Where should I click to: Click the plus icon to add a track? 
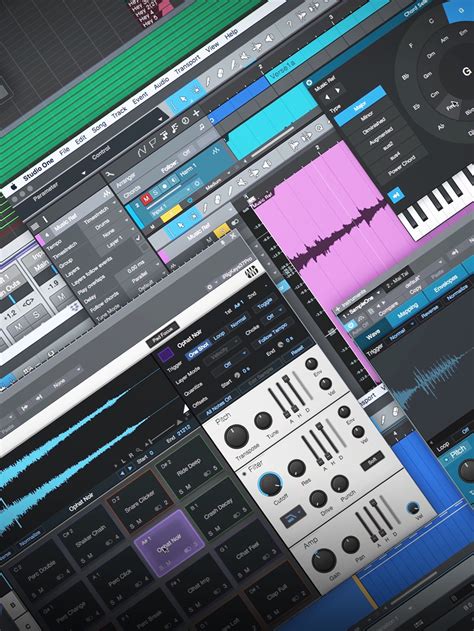(196, 114)
